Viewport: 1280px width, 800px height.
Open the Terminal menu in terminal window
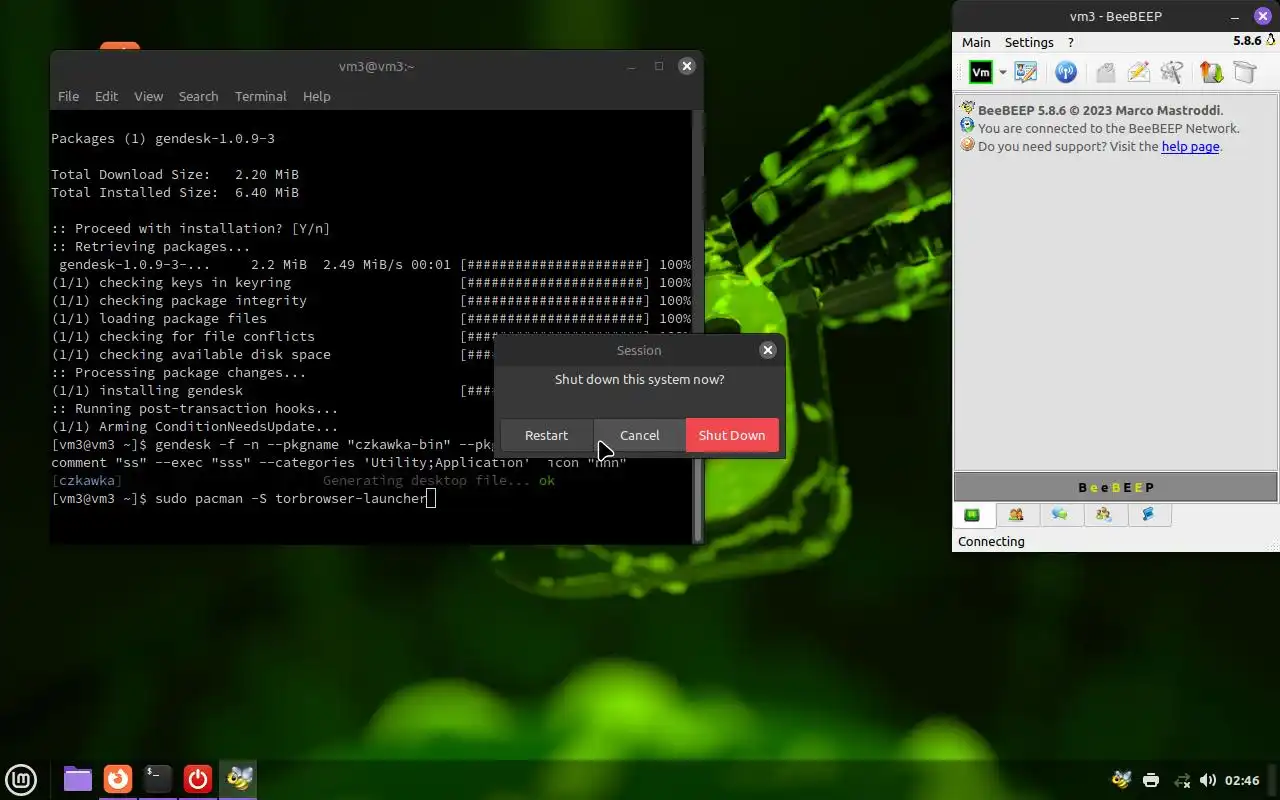tap(260, 96)
